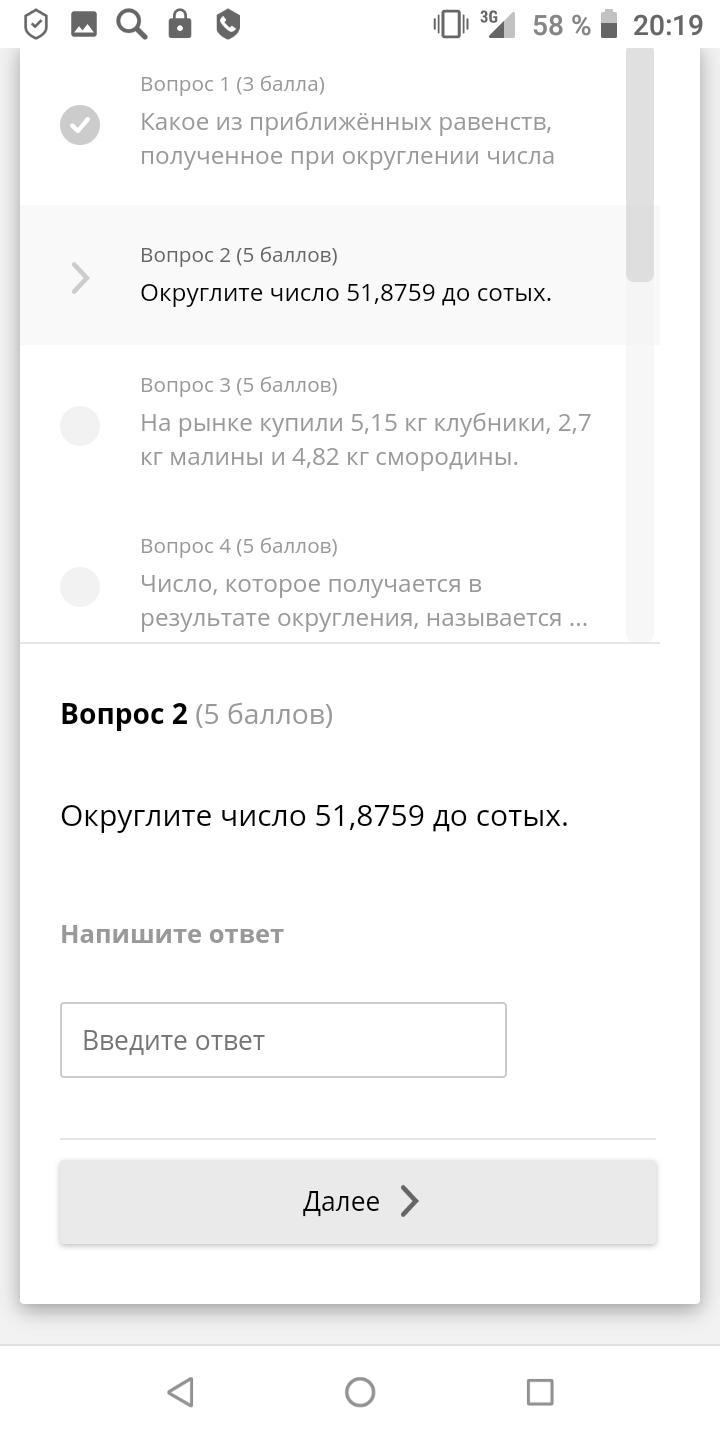Tap the padlock status icon
Image resolution: width=720 pixels, height=1440 pixels.
180,24
